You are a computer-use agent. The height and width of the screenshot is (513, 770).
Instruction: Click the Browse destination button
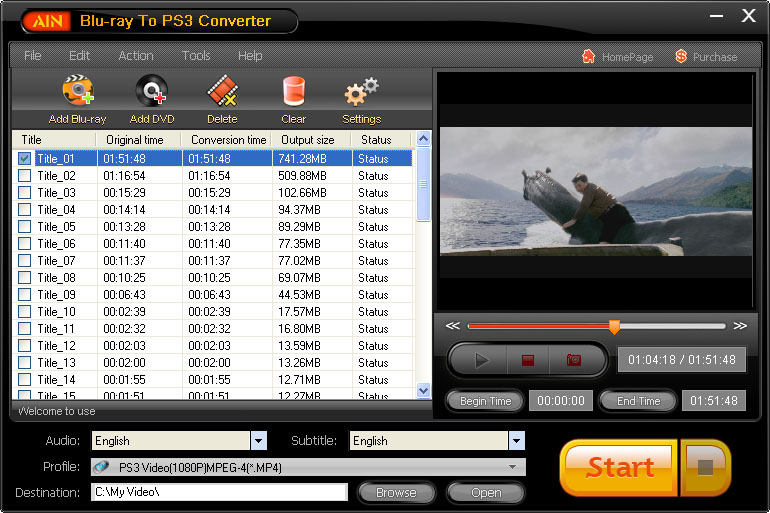[x=396, y=492]
